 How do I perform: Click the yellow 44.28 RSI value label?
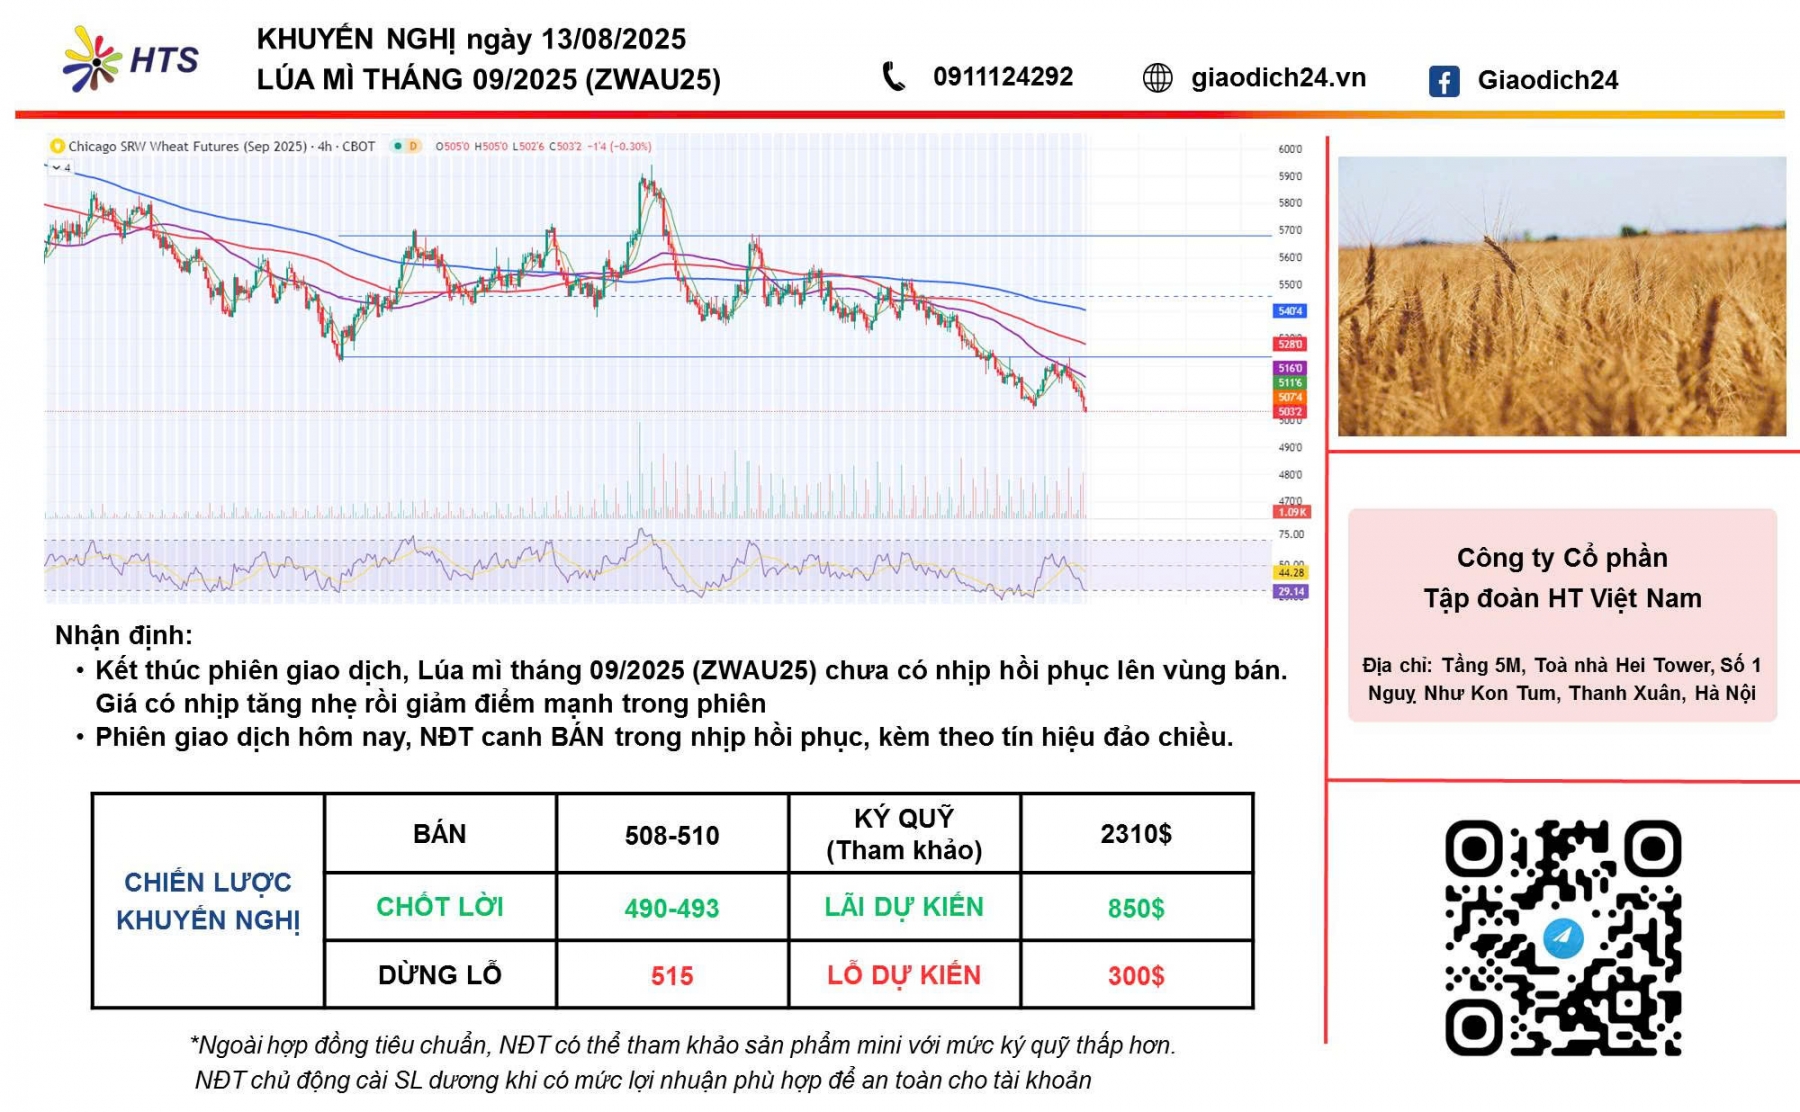pyautogui.click(x=1291, y=572)
